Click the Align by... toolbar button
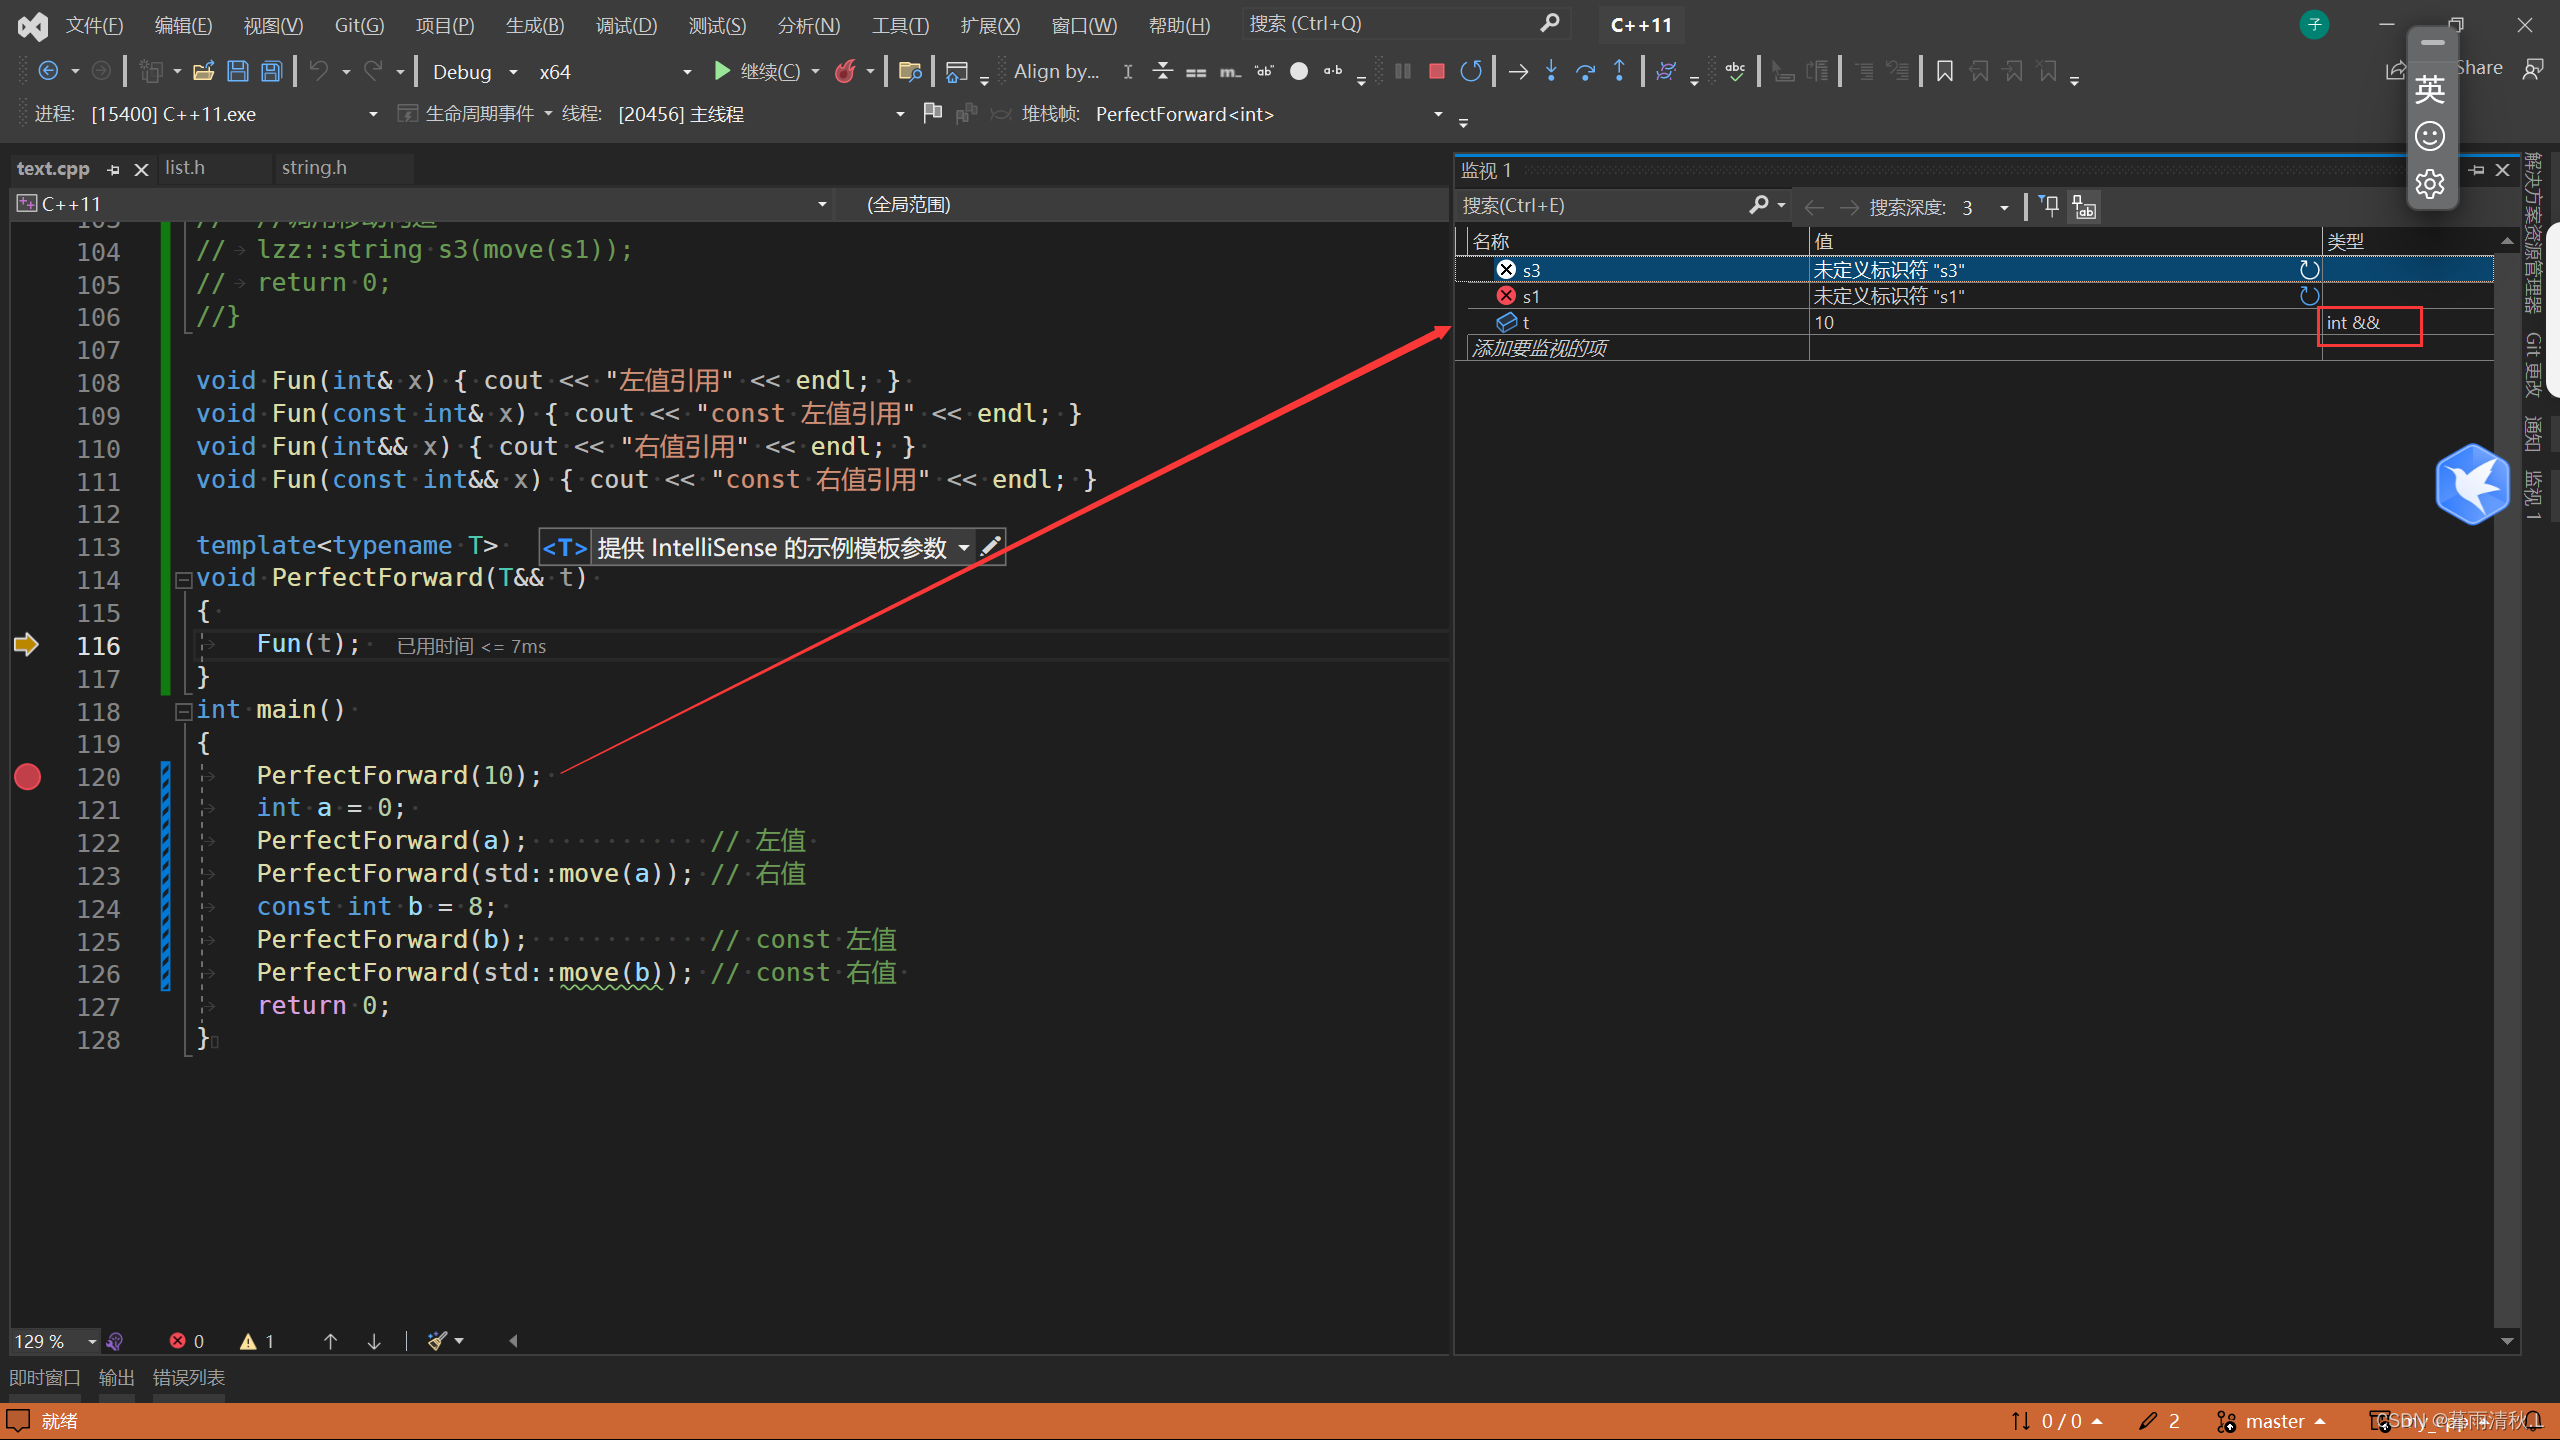The image size is (2560, 1440). coord(1056,71)
